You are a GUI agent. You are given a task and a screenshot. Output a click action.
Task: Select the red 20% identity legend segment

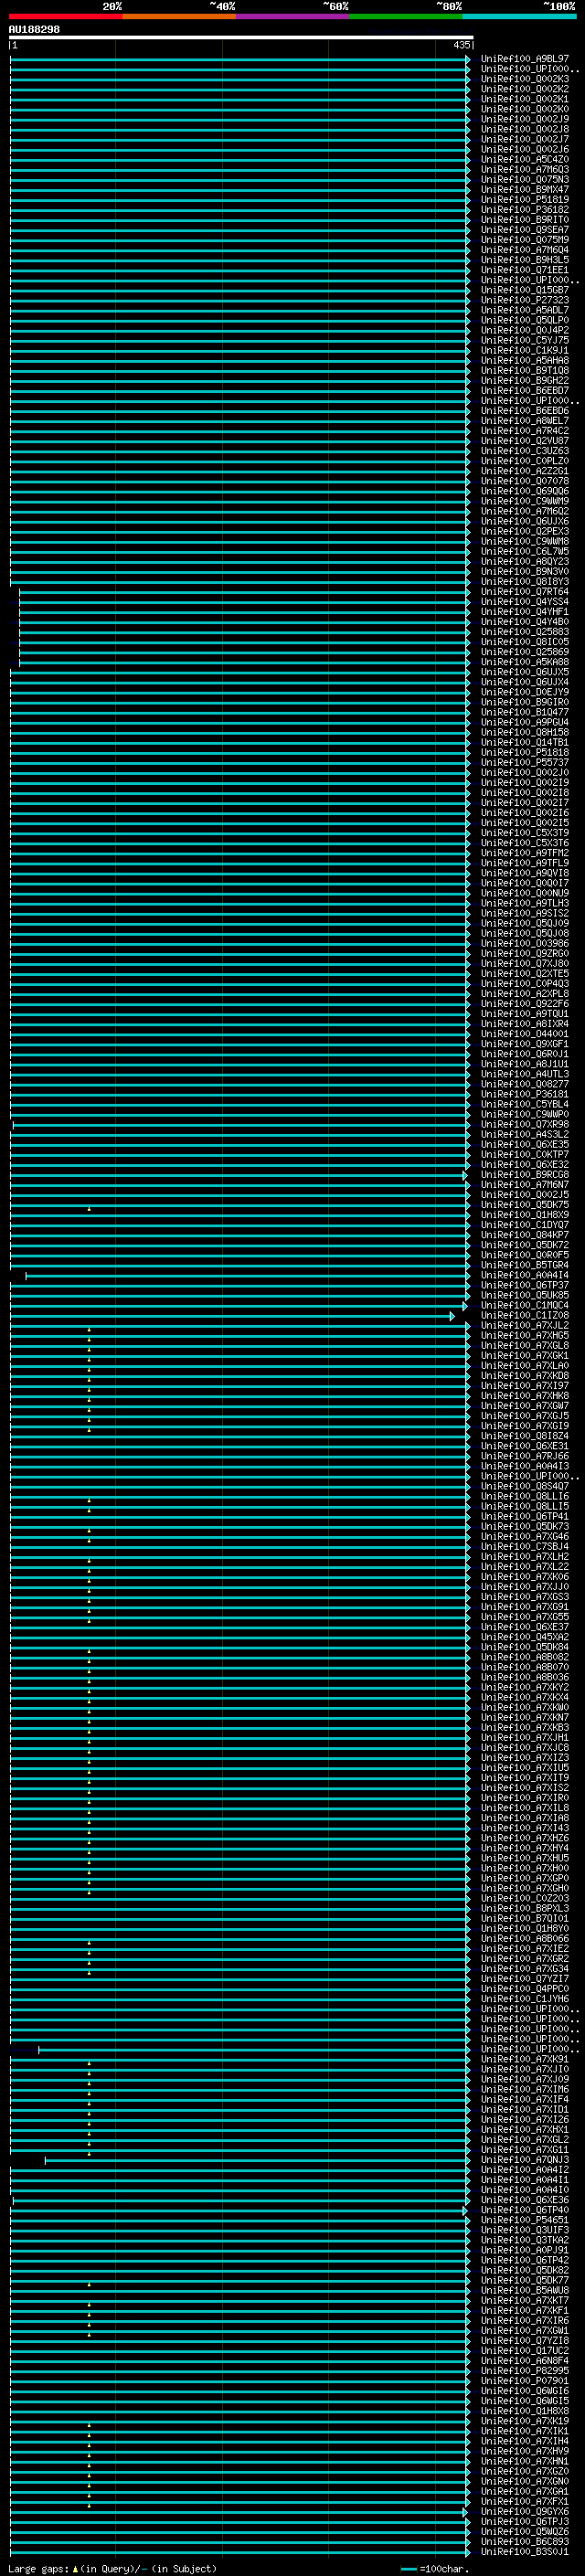(65, 16)
